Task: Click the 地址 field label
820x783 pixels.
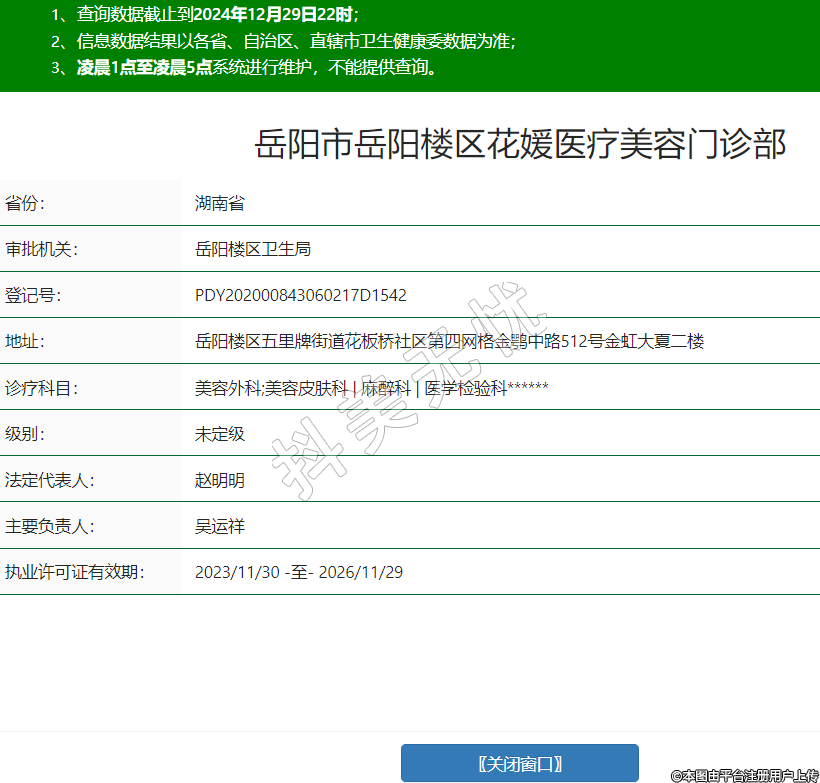Action: [25, 341]
